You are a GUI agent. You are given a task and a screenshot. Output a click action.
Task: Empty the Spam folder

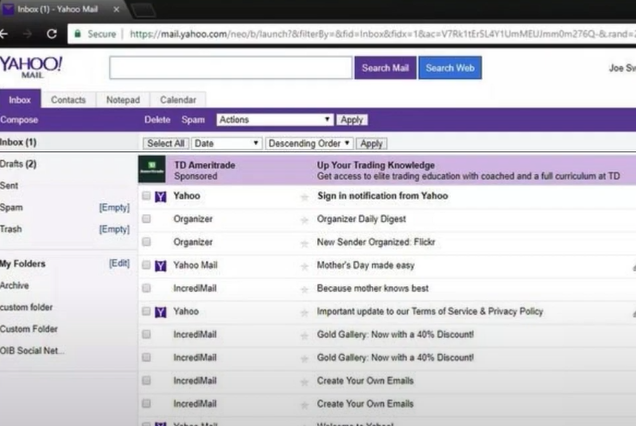114,207
